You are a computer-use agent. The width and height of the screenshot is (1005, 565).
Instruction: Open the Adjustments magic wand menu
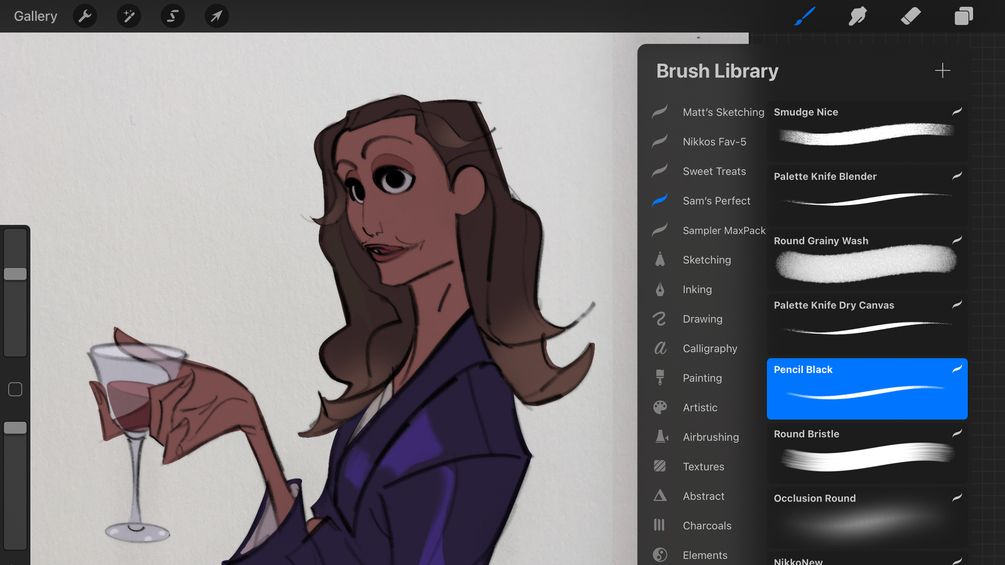[129, 16]
